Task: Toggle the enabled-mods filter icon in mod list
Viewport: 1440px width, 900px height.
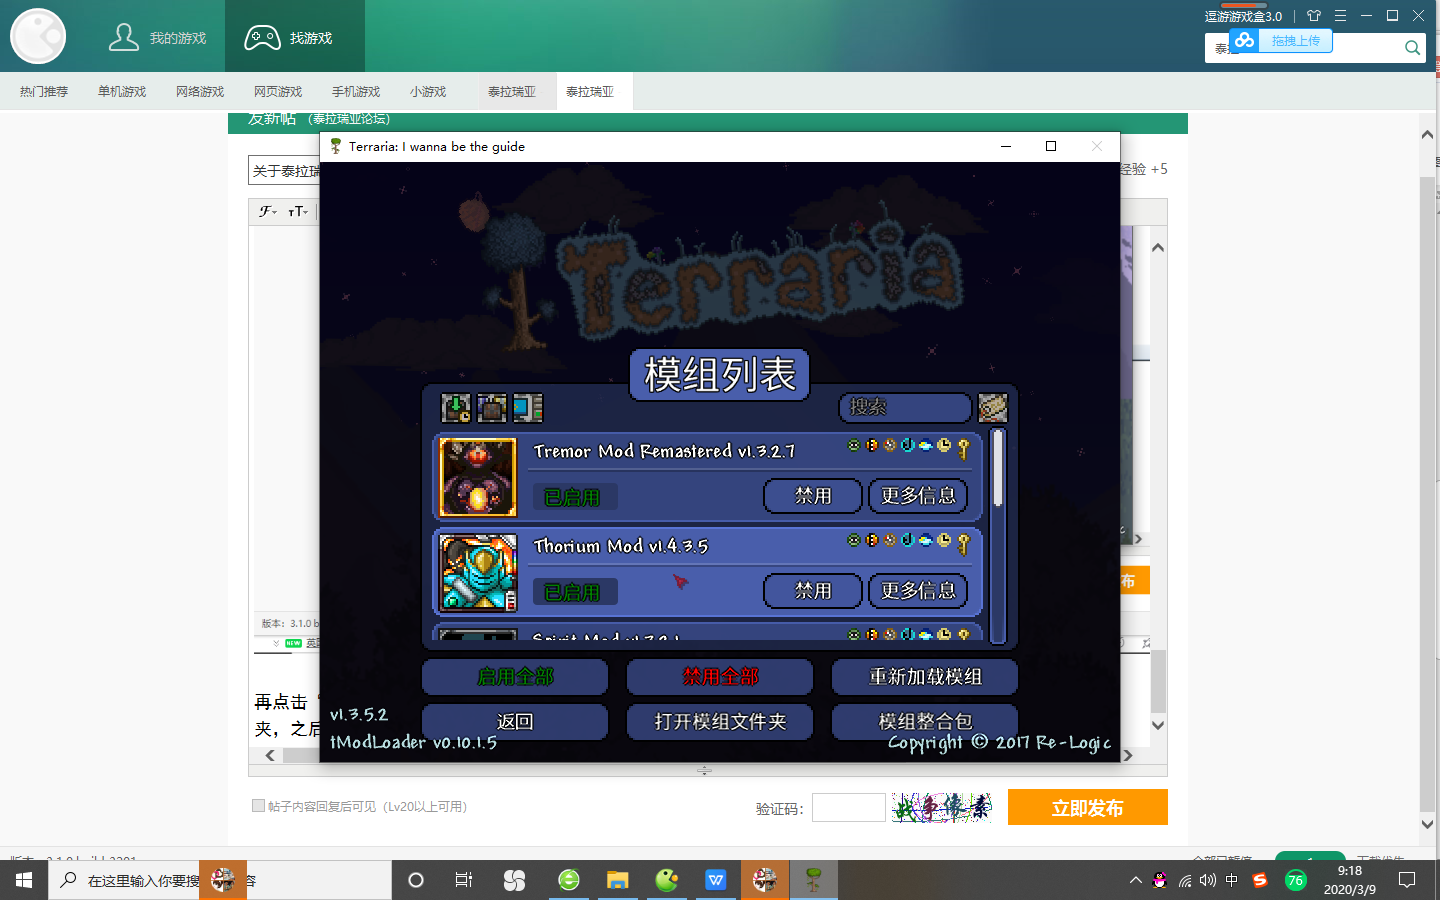Action: pyautogui.click(x=456, y=407)
